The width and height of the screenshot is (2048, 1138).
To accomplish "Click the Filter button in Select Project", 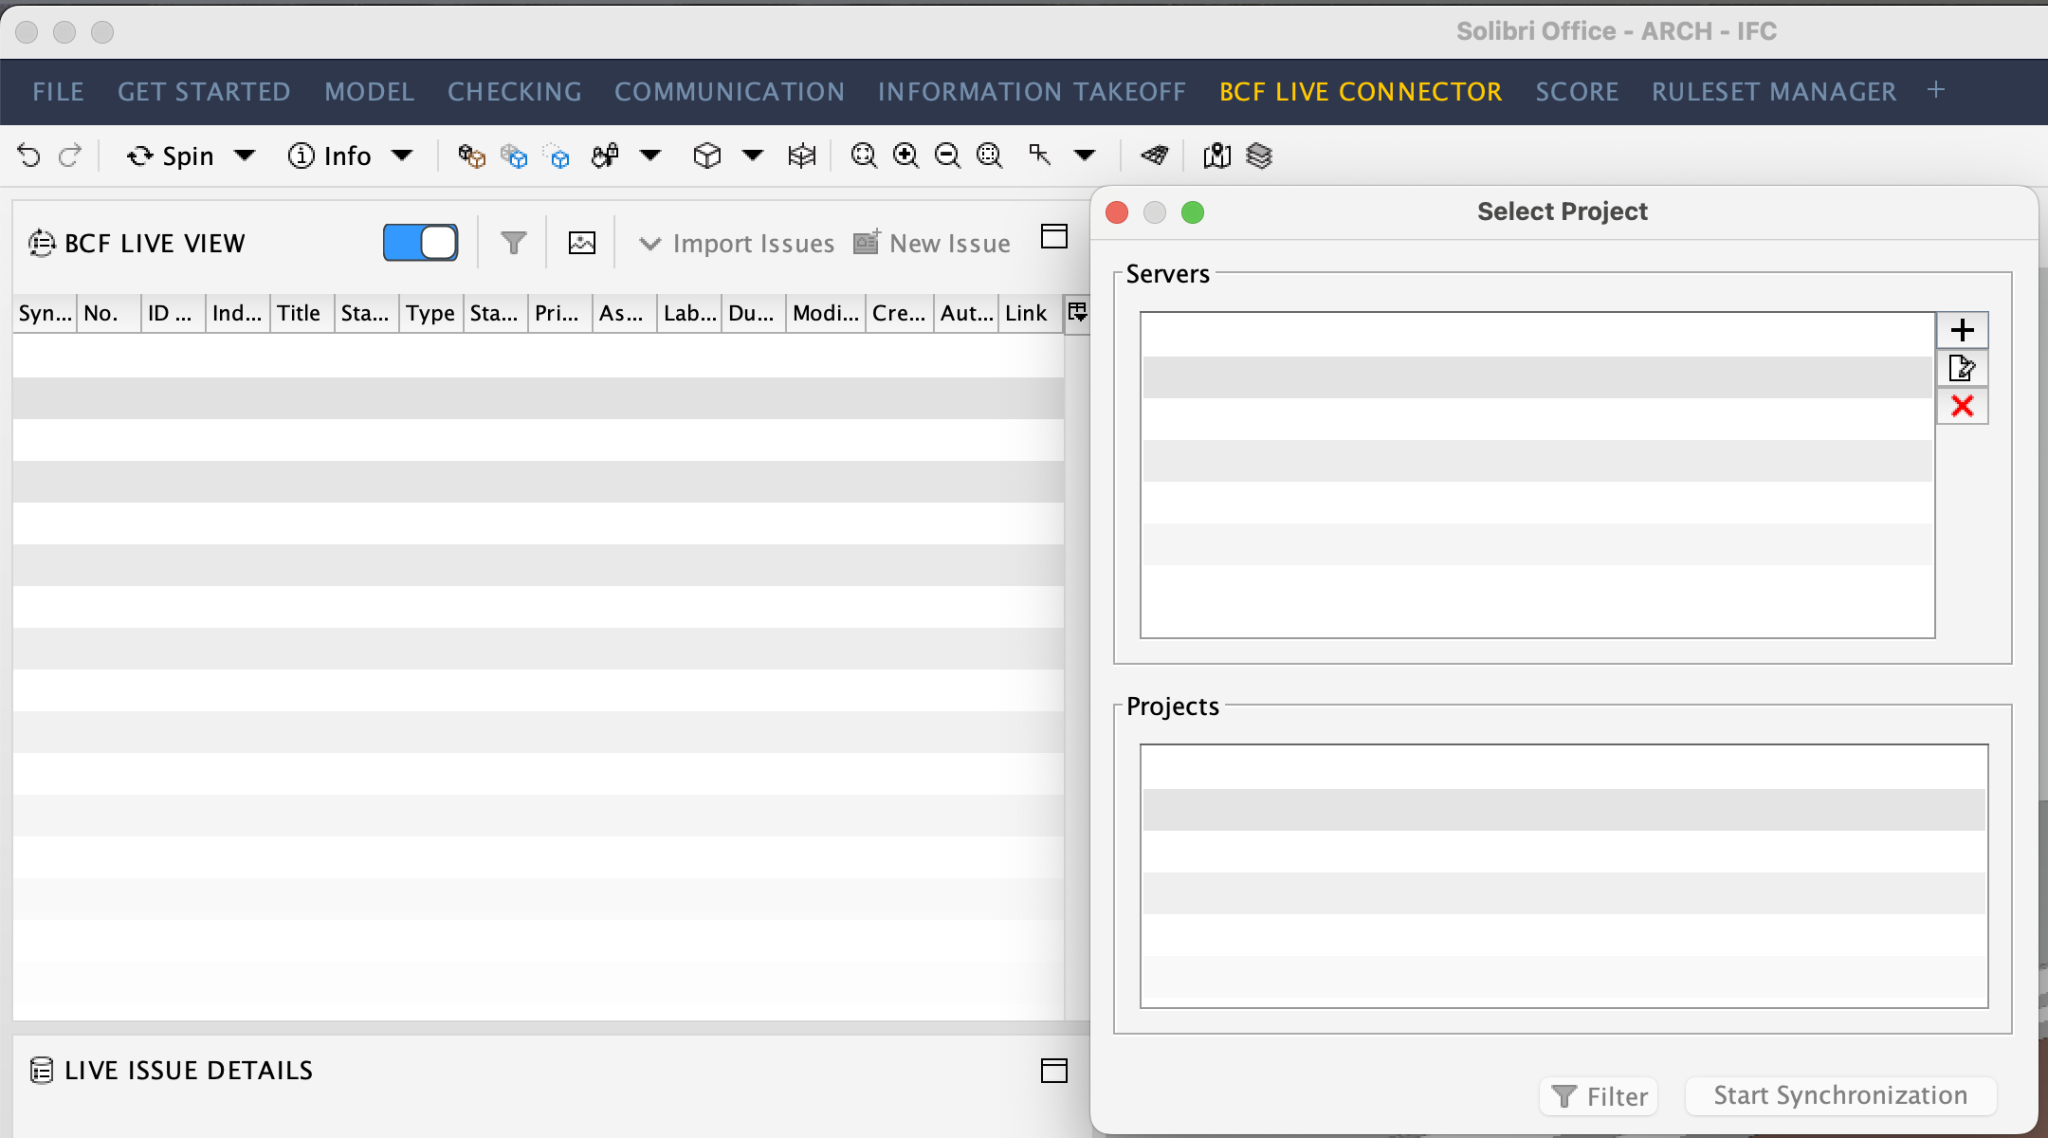I will [1599, 1096].
